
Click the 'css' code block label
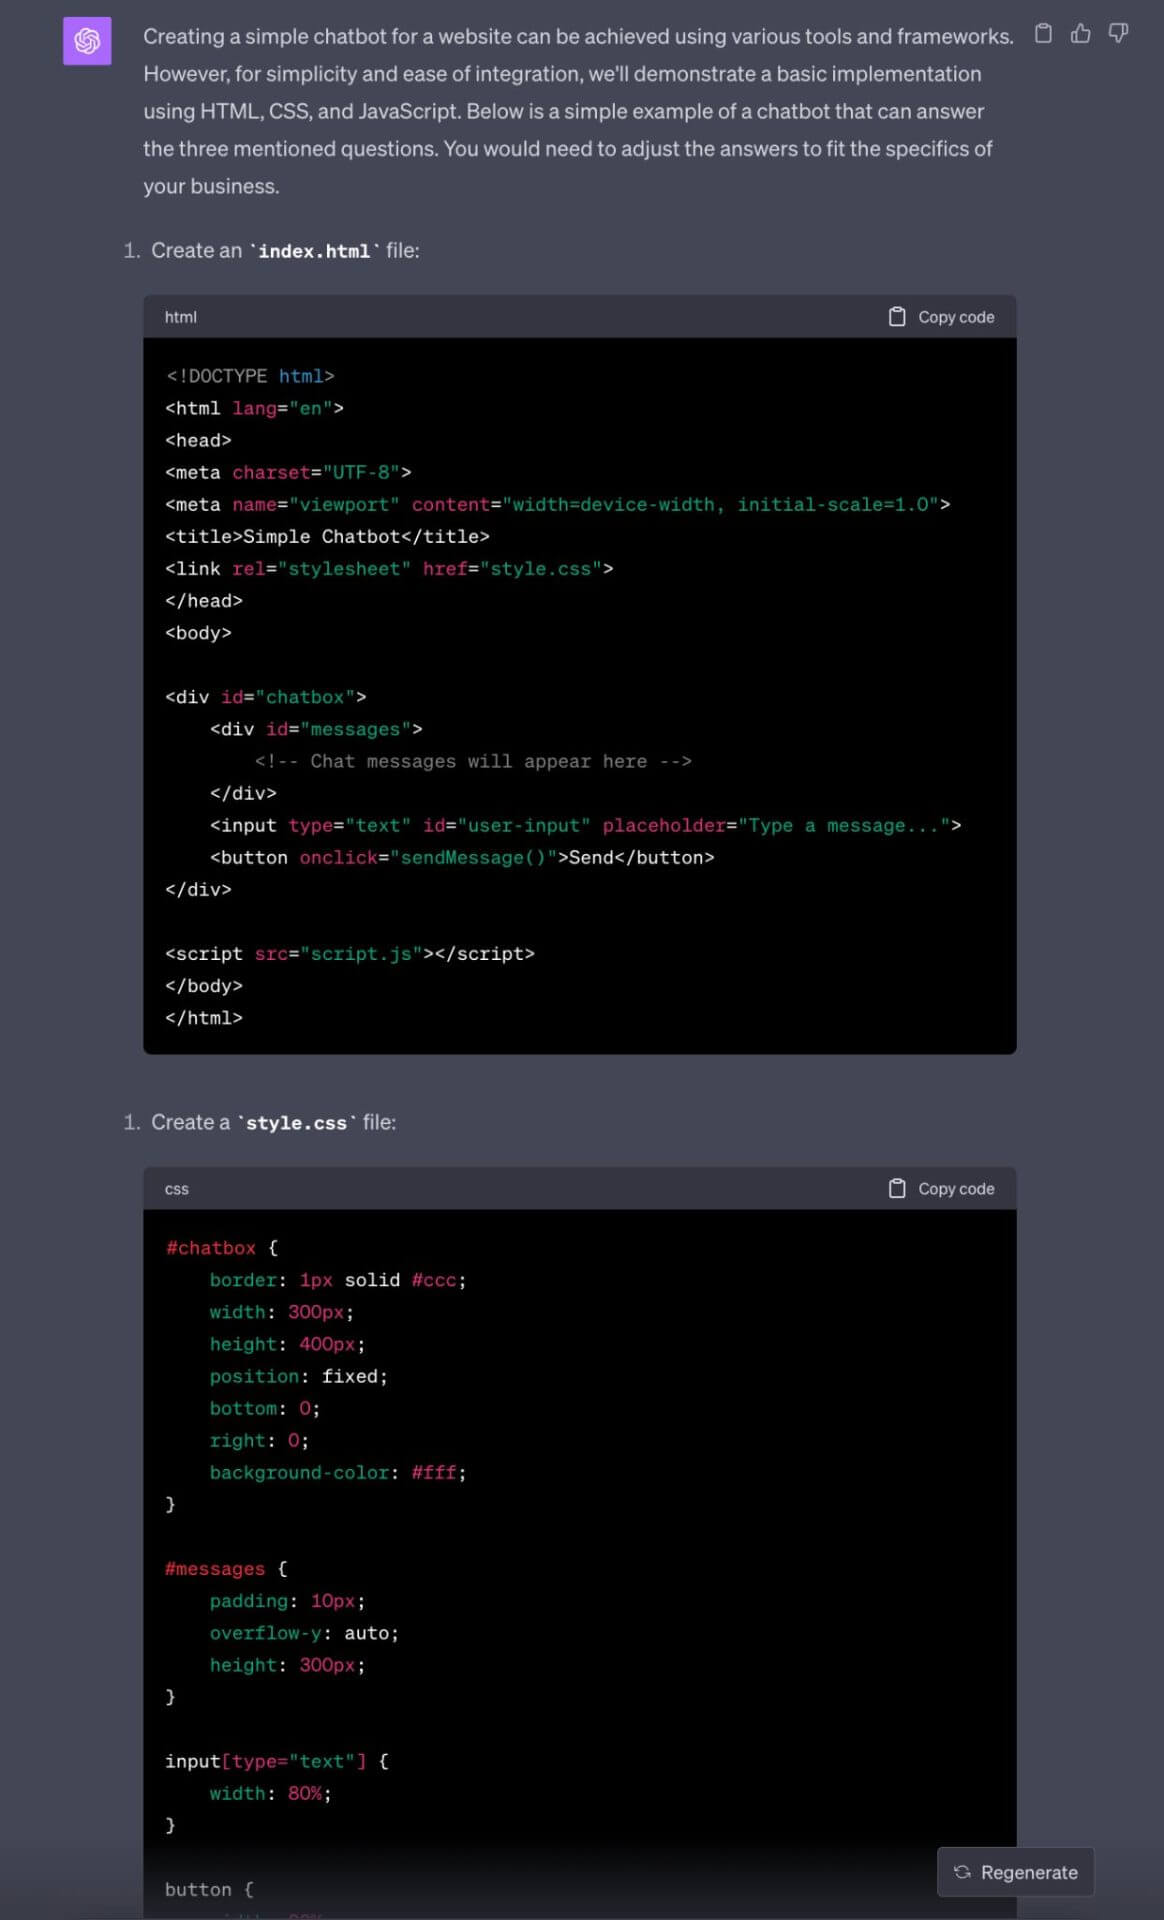(x=177, y=1189)
